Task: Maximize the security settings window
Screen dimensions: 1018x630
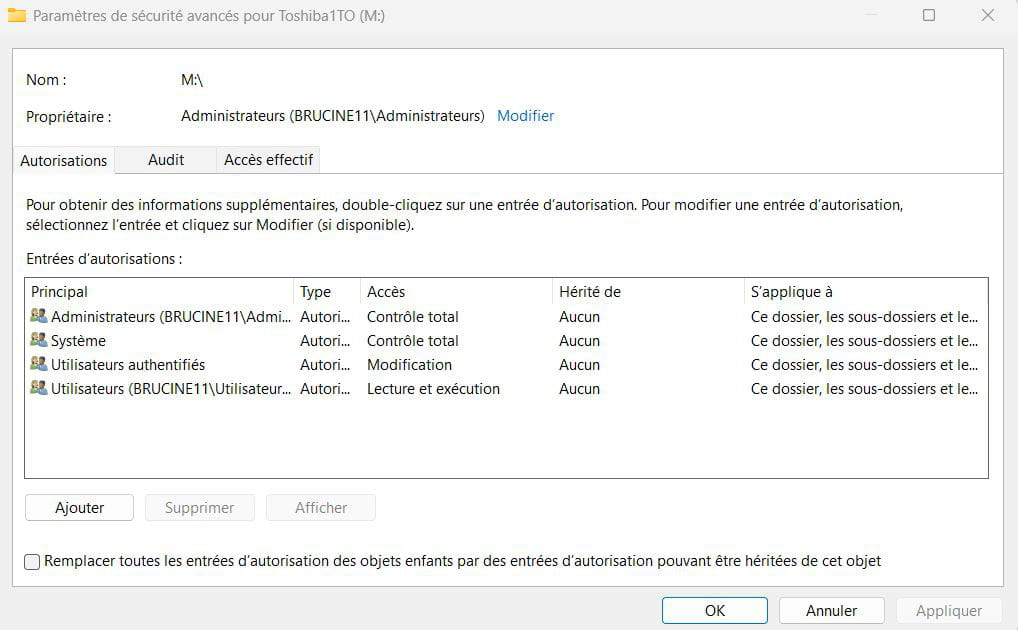Action: pos(929,15)
